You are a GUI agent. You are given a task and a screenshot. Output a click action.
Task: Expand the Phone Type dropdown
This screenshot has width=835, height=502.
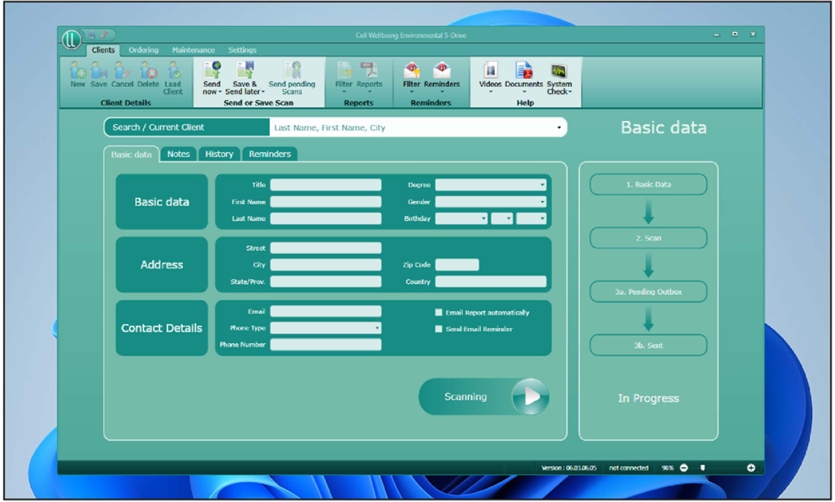point(325,328)
